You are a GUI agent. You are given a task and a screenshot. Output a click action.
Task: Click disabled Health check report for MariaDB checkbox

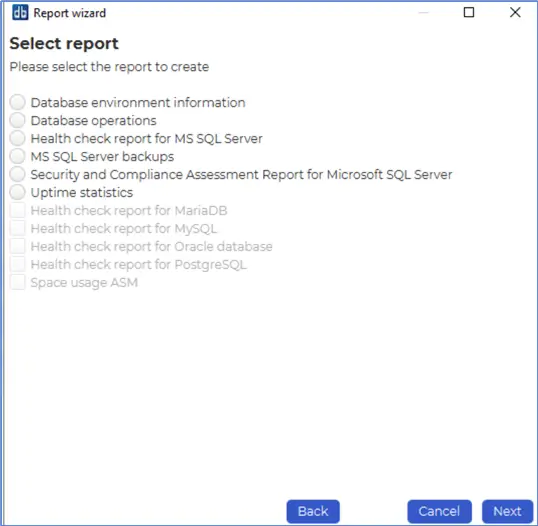coord(17,210)
